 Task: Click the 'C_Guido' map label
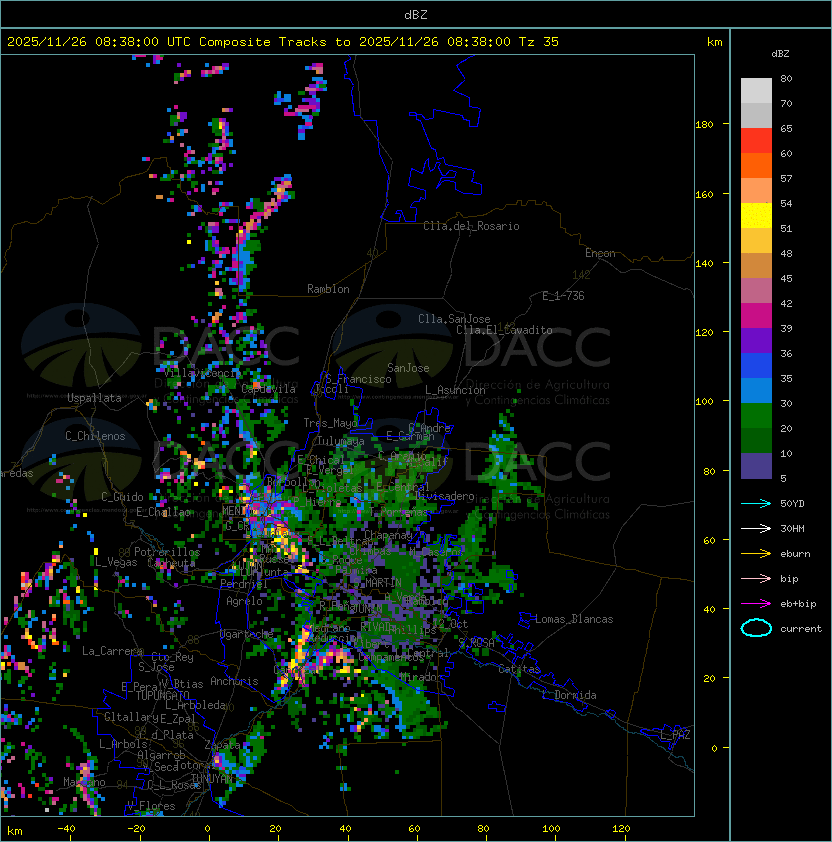122,497
